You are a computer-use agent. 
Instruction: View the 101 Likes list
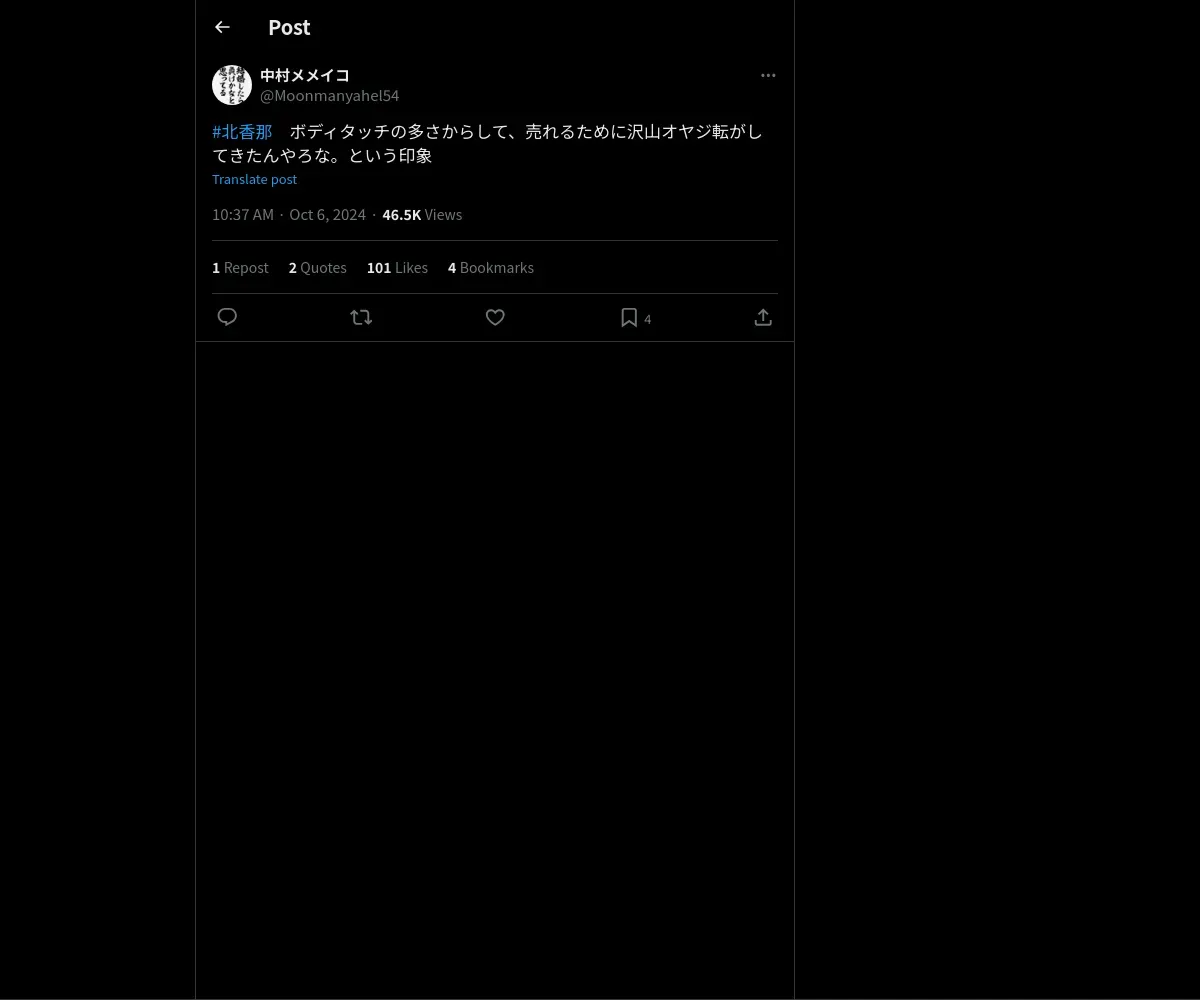point(397,267)
